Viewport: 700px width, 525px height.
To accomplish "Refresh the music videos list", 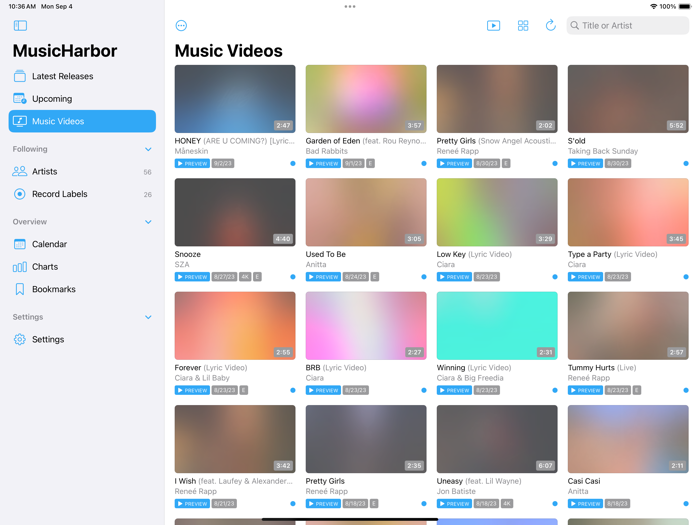I will 550,25.
